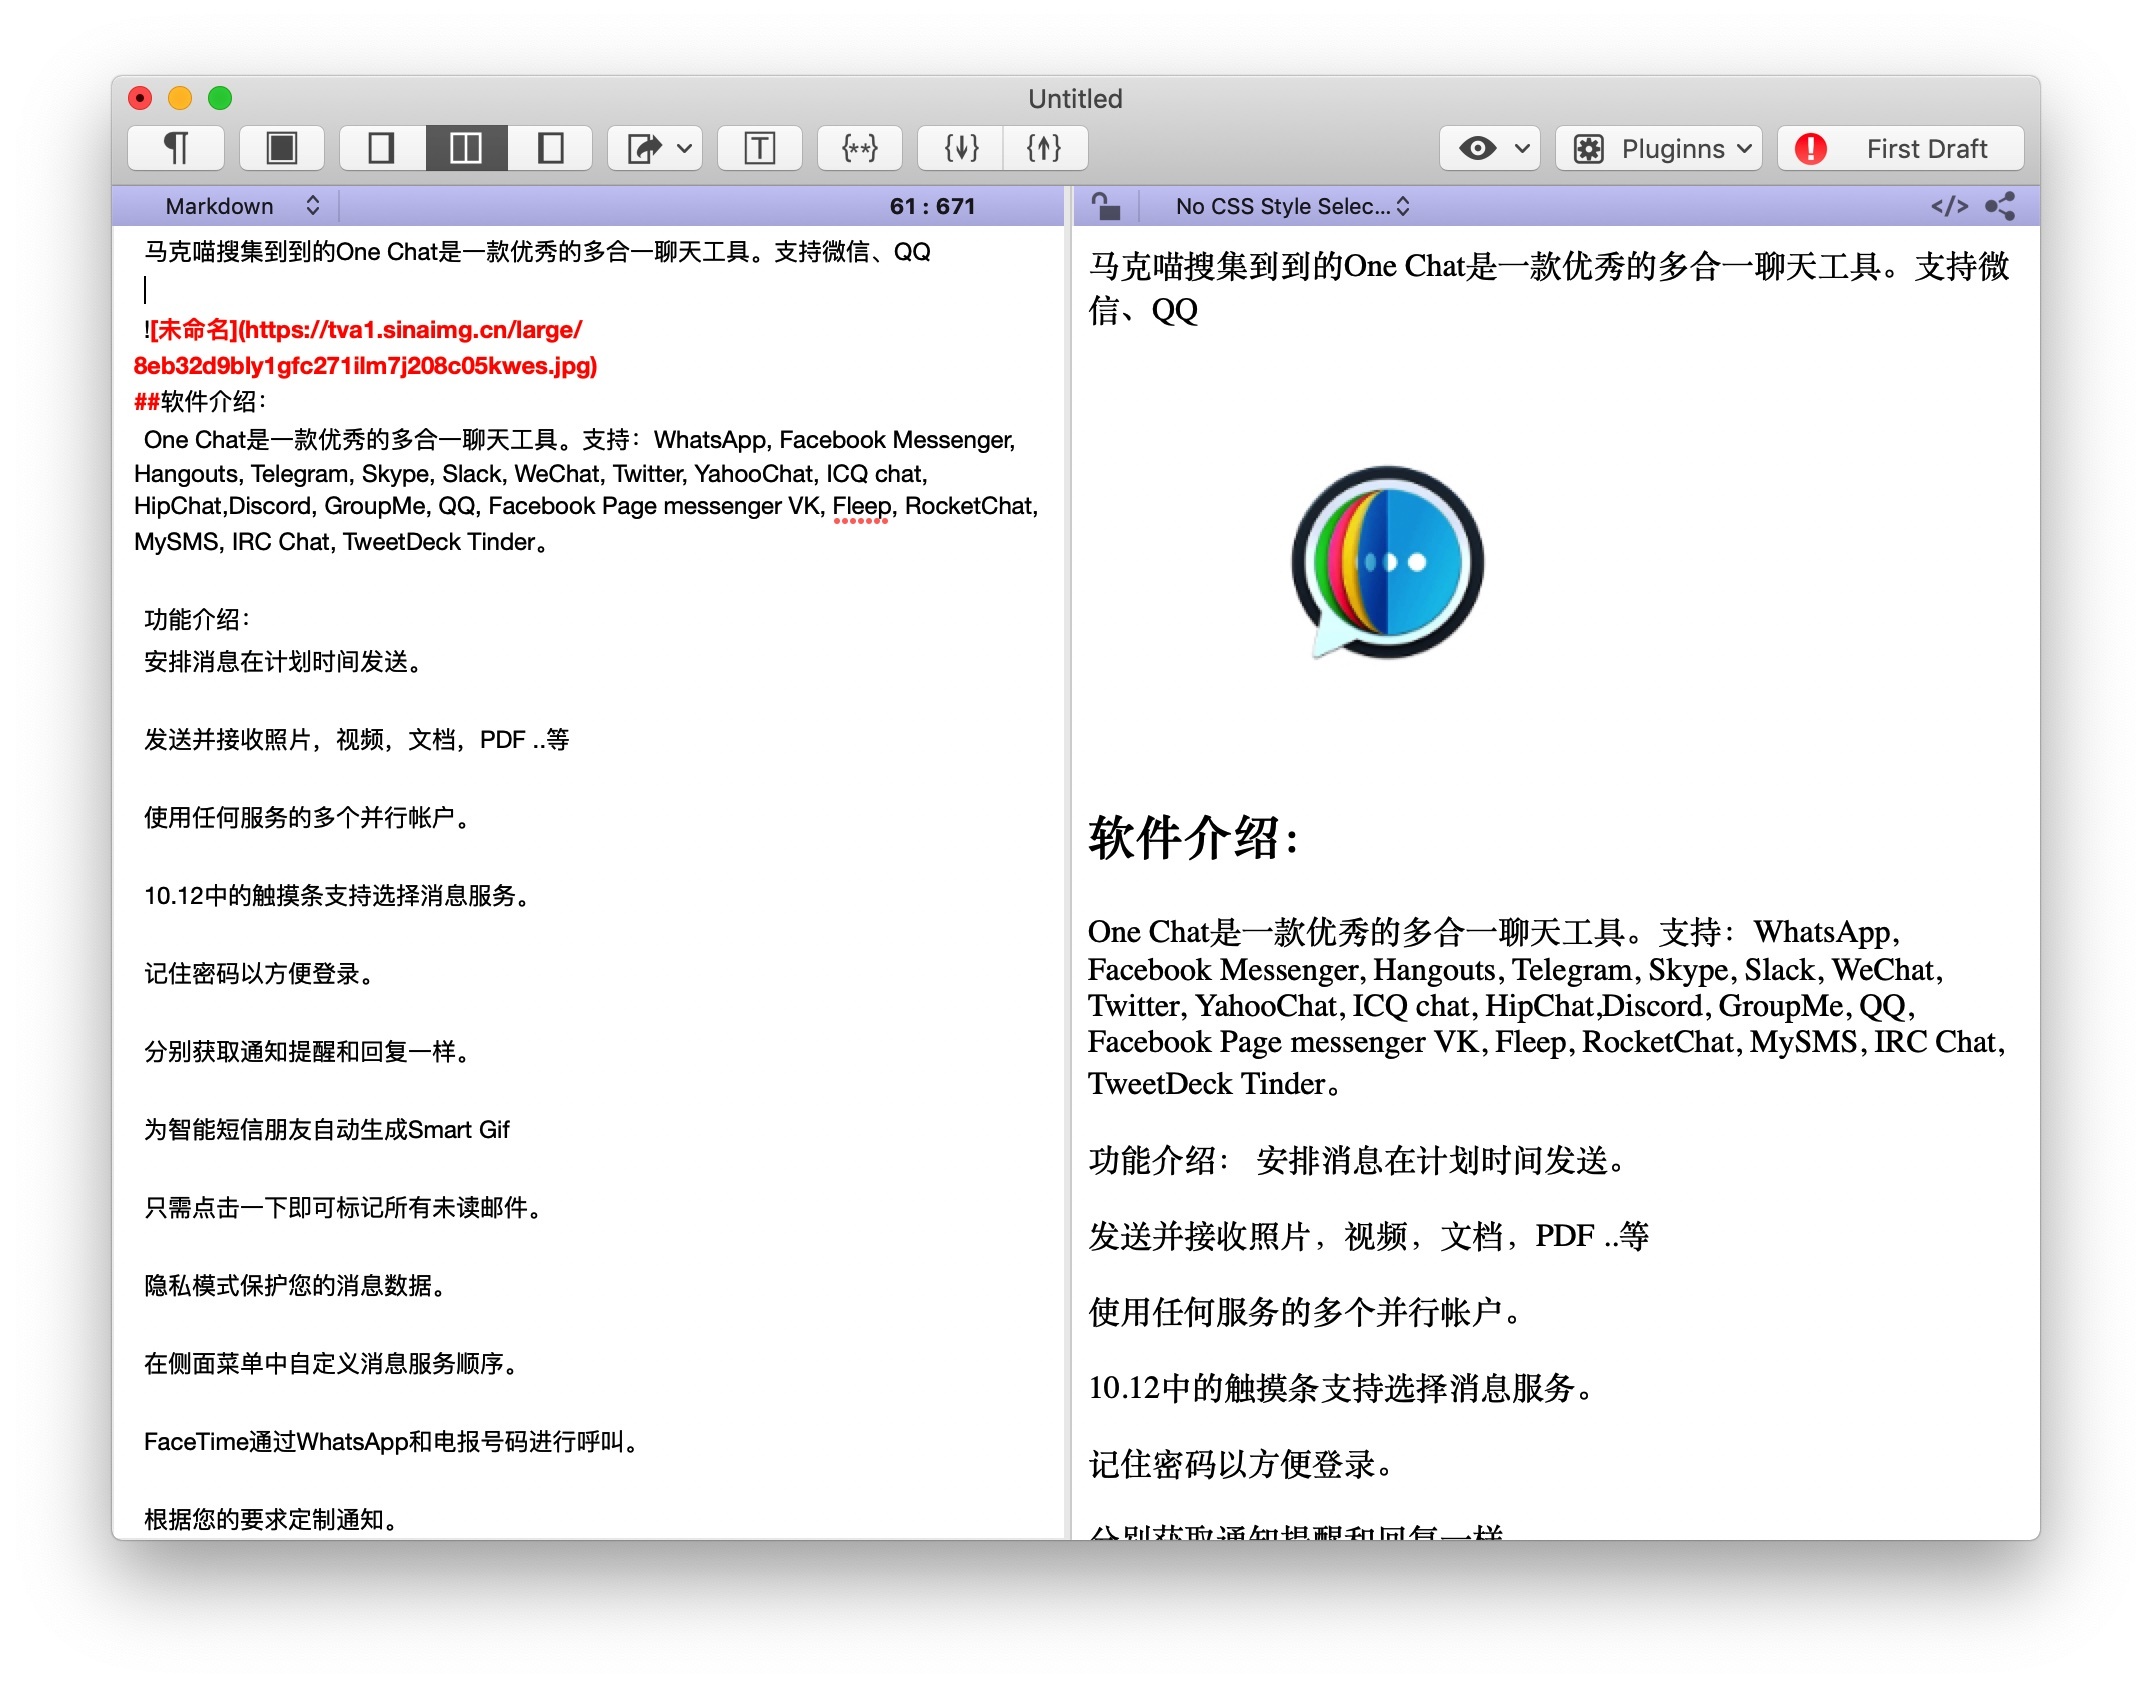This screenshot has height=1688, width=2152.
Task: Click the line 记住密码以方便登录 in editor
Action: point(260,973)
